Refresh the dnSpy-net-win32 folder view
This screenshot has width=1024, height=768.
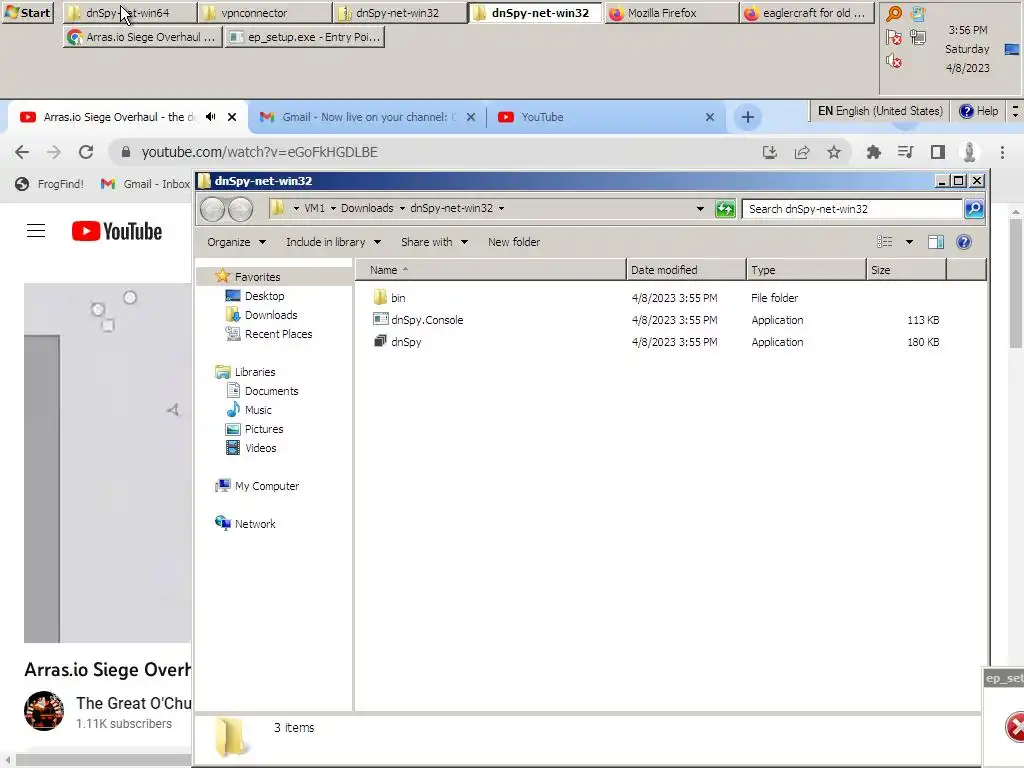(x=725, y=209)
